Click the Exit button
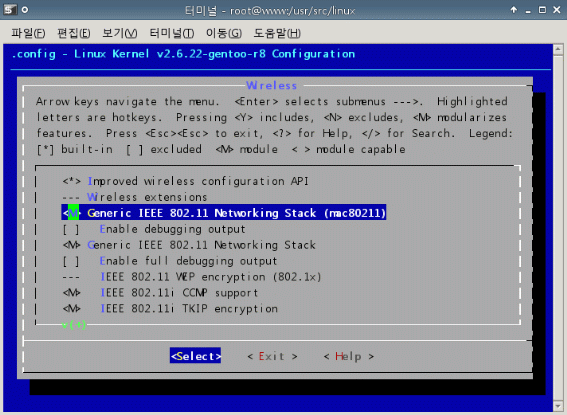Image resolution: width=567 pixels, height=415 pixels. (x=272, y=356)
